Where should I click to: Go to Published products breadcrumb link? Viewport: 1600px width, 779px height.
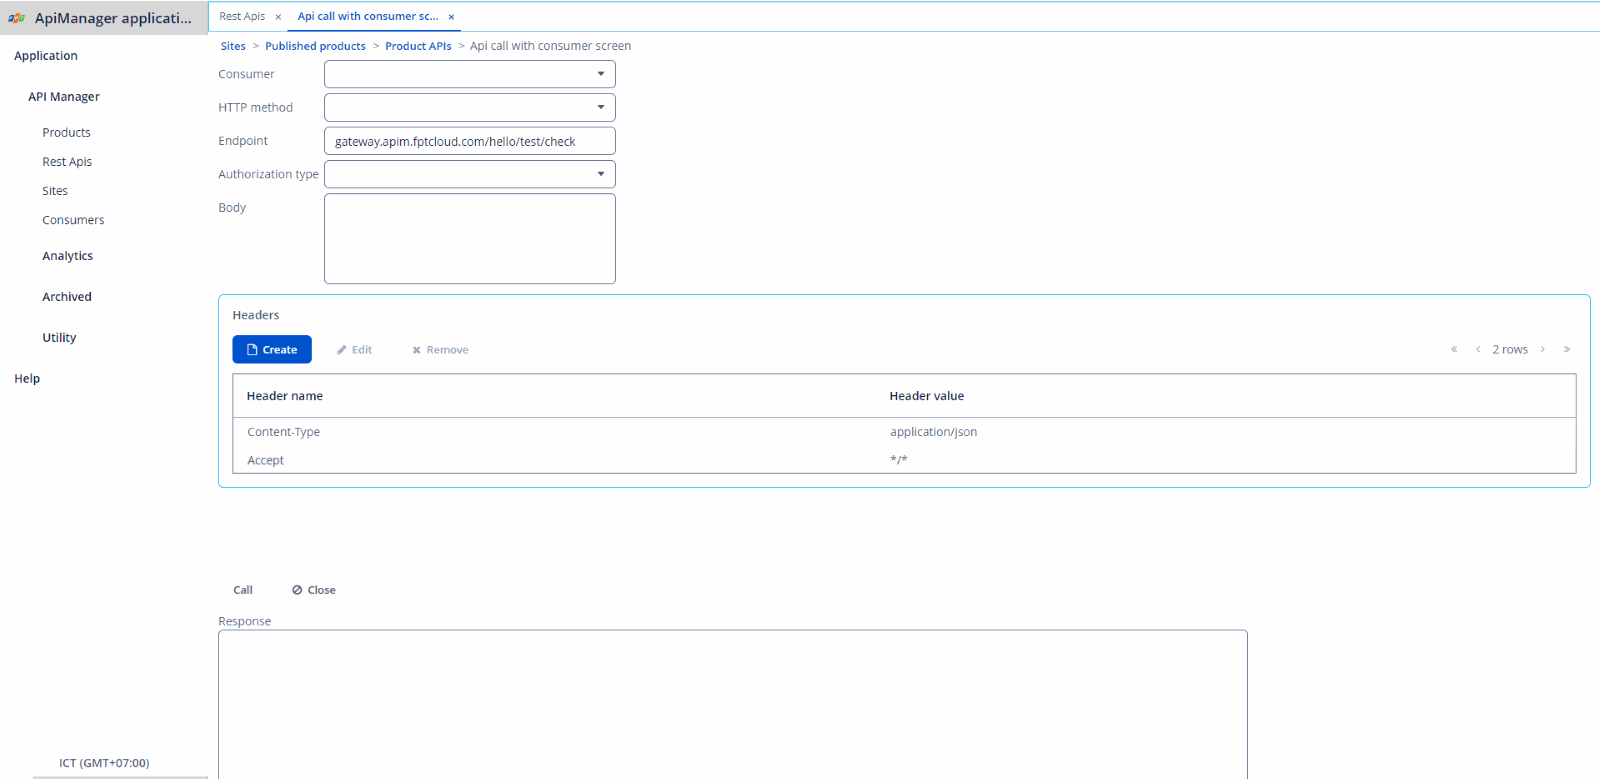coord(315,46)
